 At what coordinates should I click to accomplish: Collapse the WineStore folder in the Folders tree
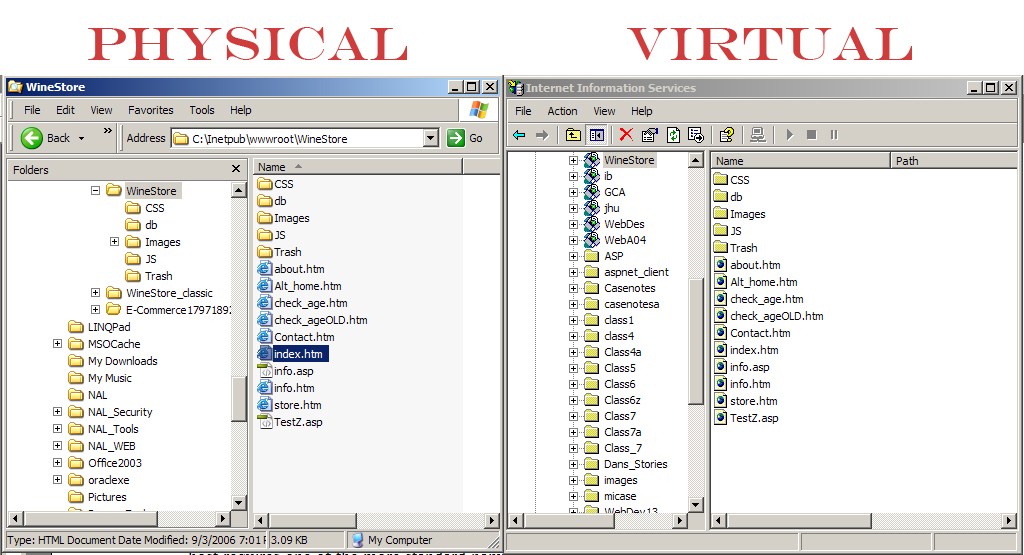click(x=95, y=191)
